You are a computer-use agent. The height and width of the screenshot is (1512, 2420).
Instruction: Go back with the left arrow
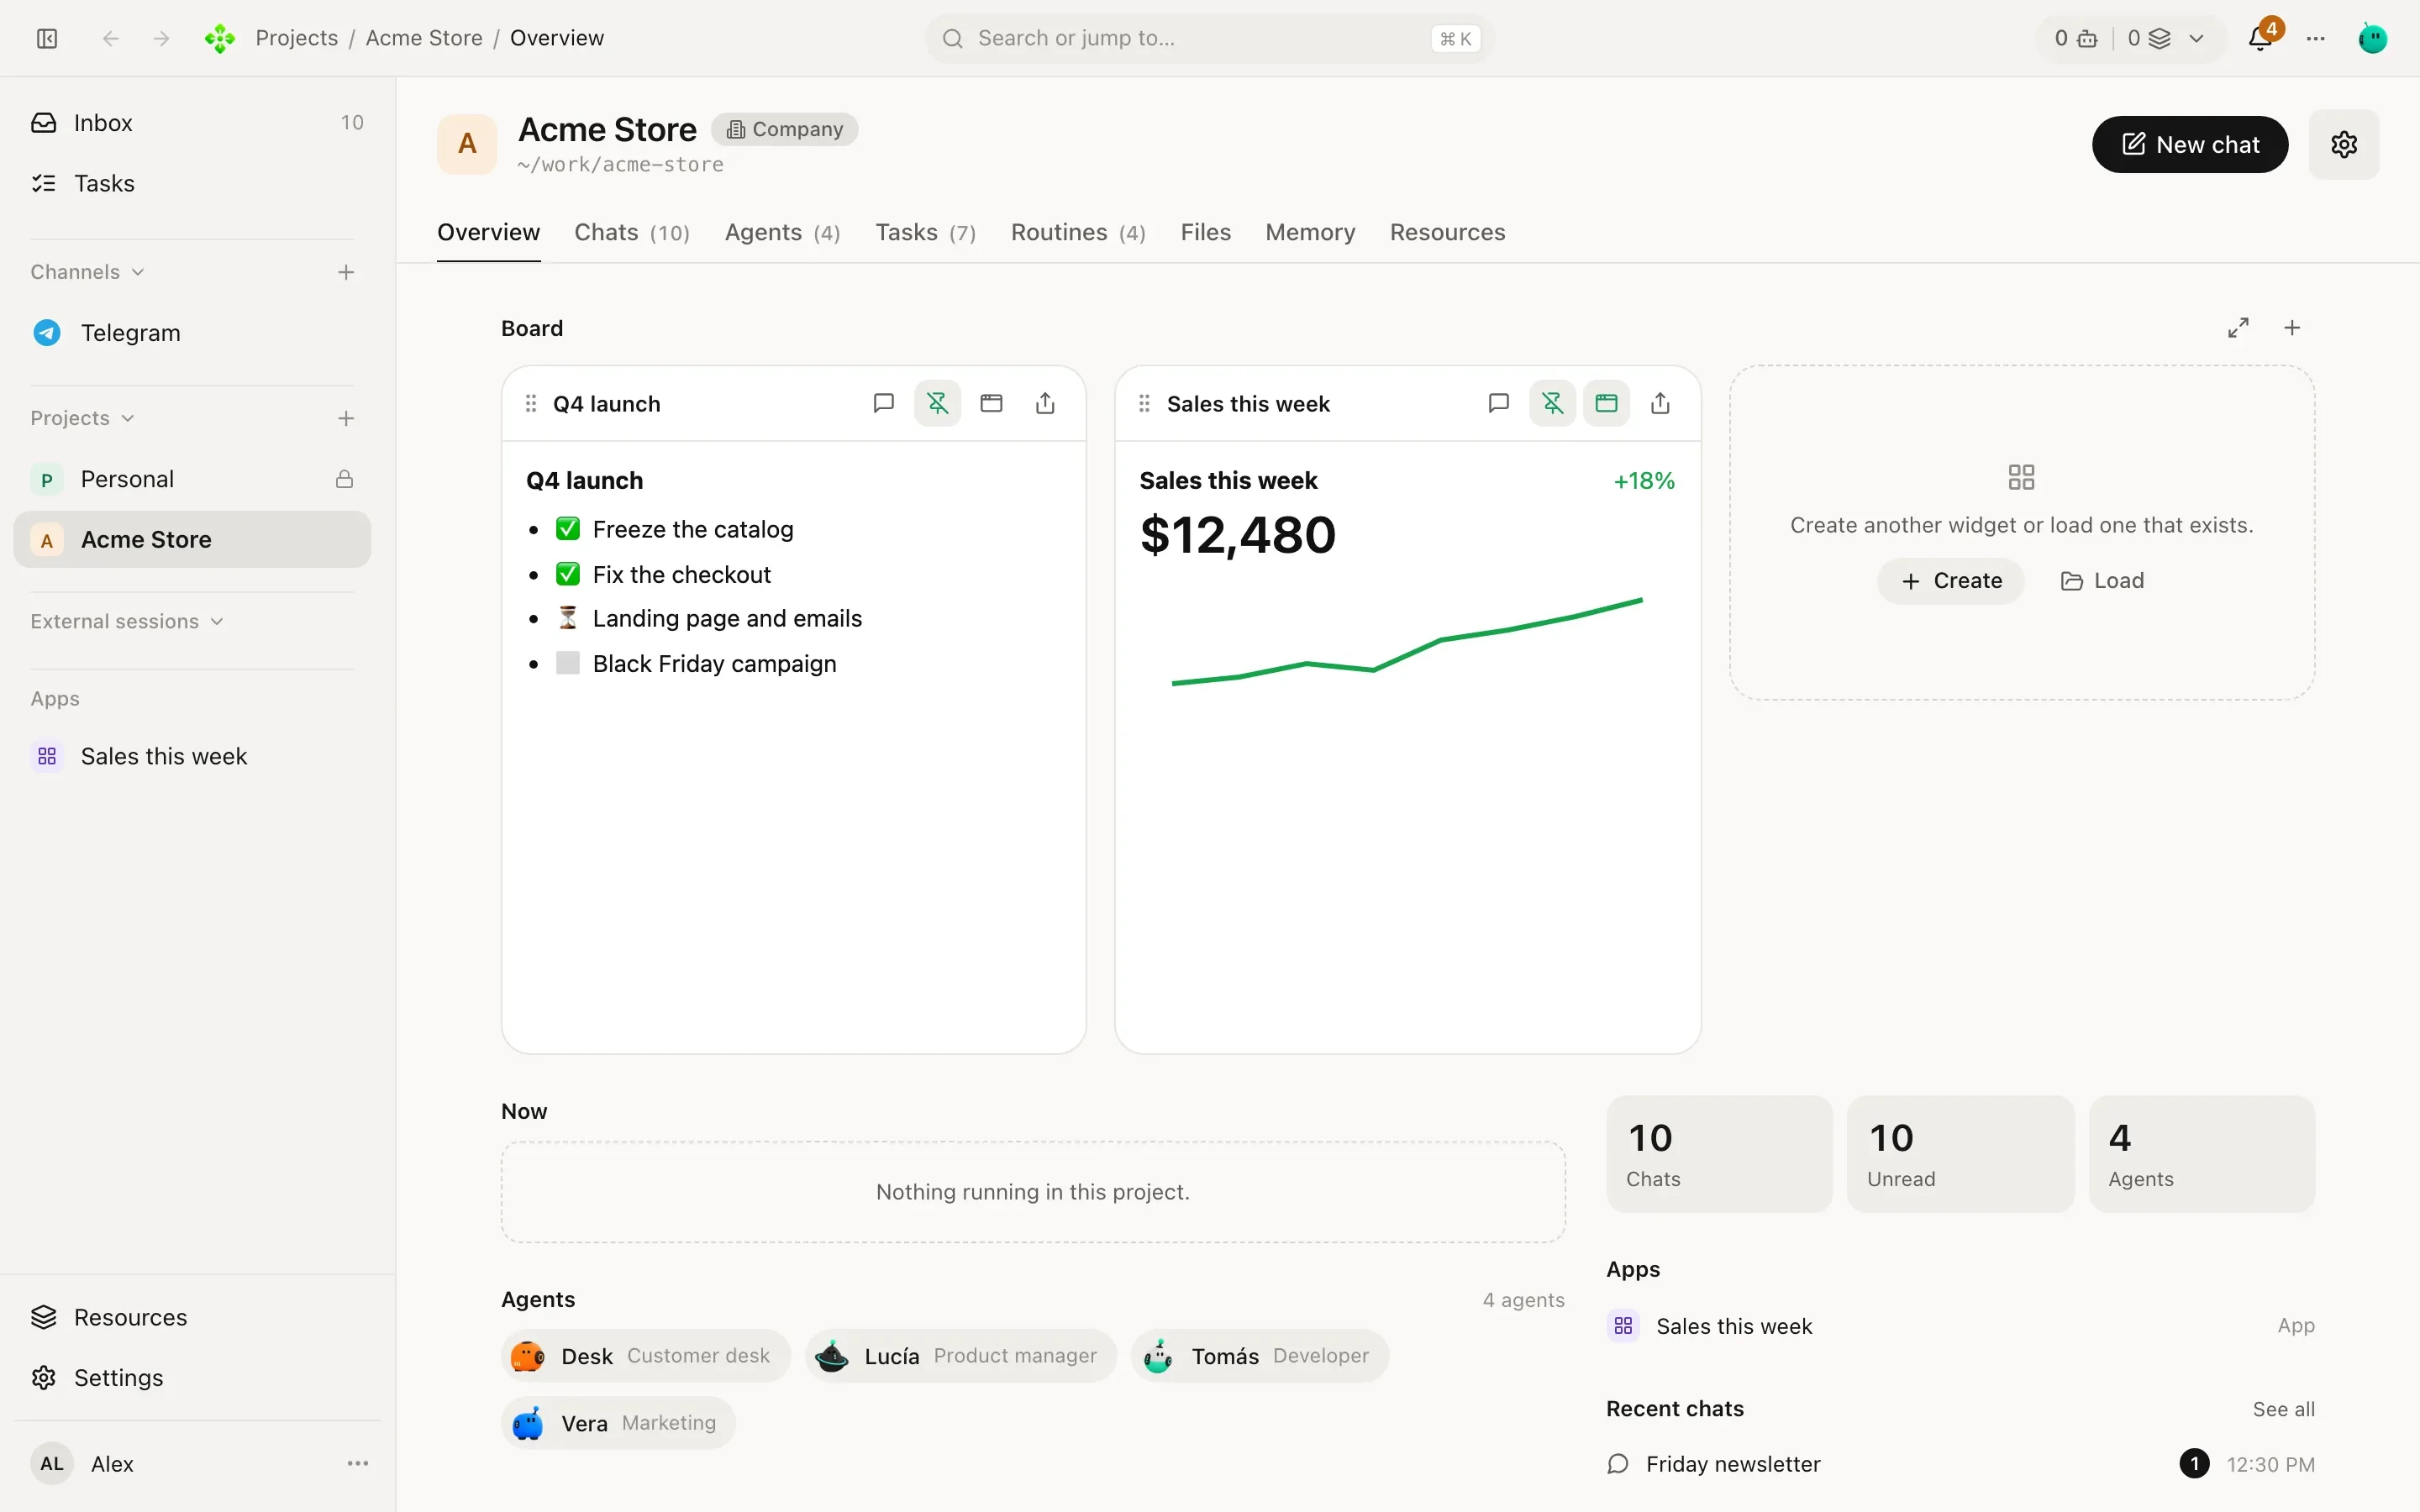coord(111,38)
